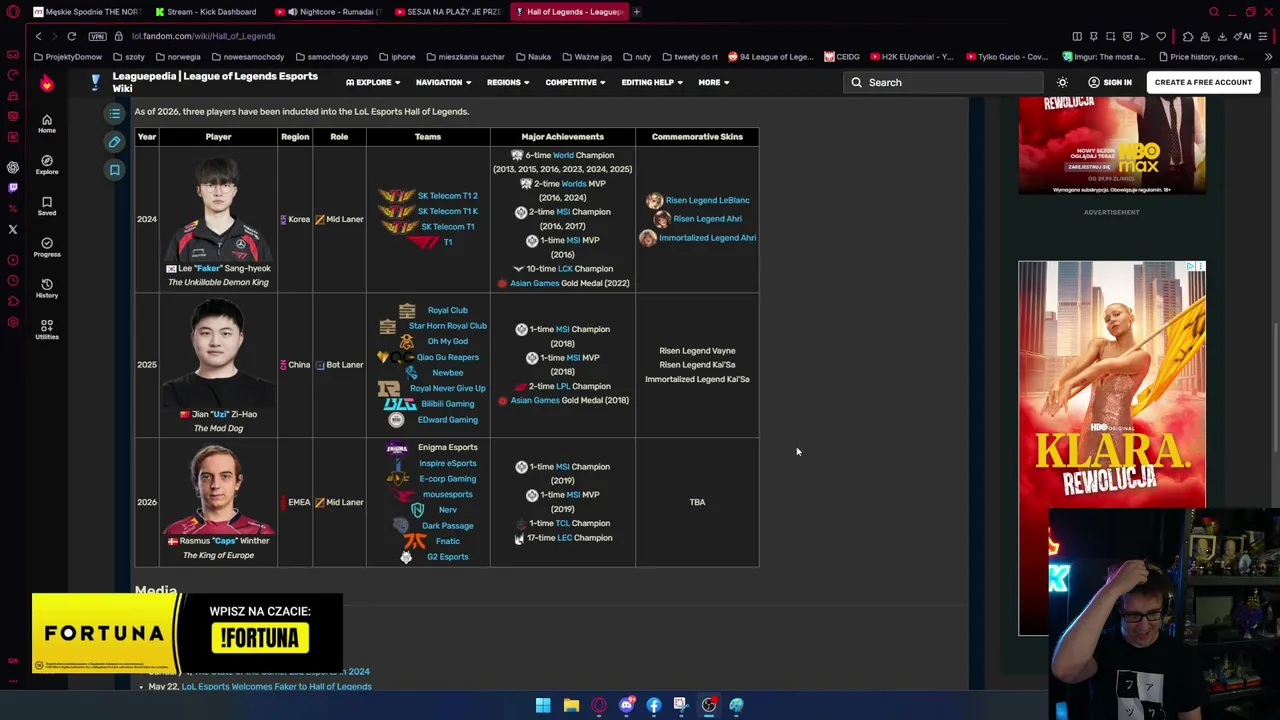
Task: Open Windows Start menu in taskbar
Action: click(x=543, y=705)
